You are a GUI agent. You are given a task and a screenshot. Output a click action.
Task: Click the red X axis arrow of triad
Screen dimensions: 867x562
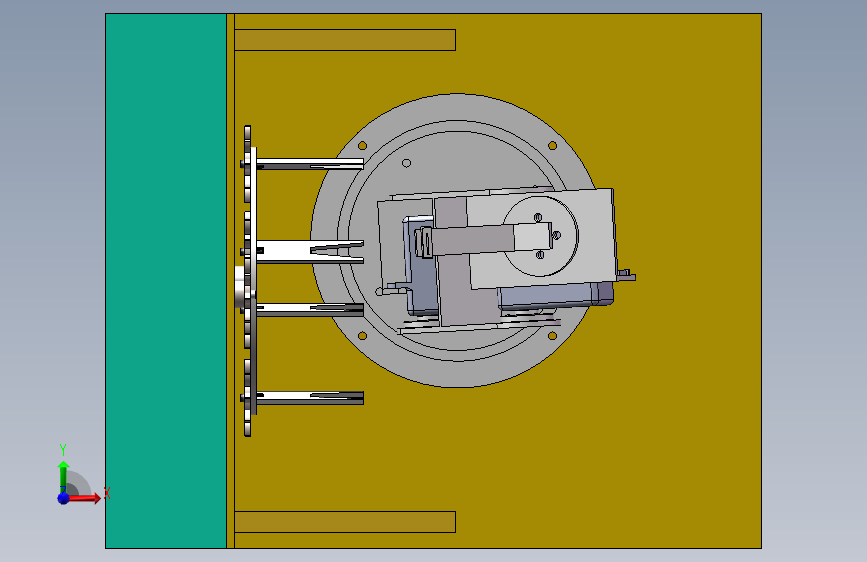[x=84, y=498]
